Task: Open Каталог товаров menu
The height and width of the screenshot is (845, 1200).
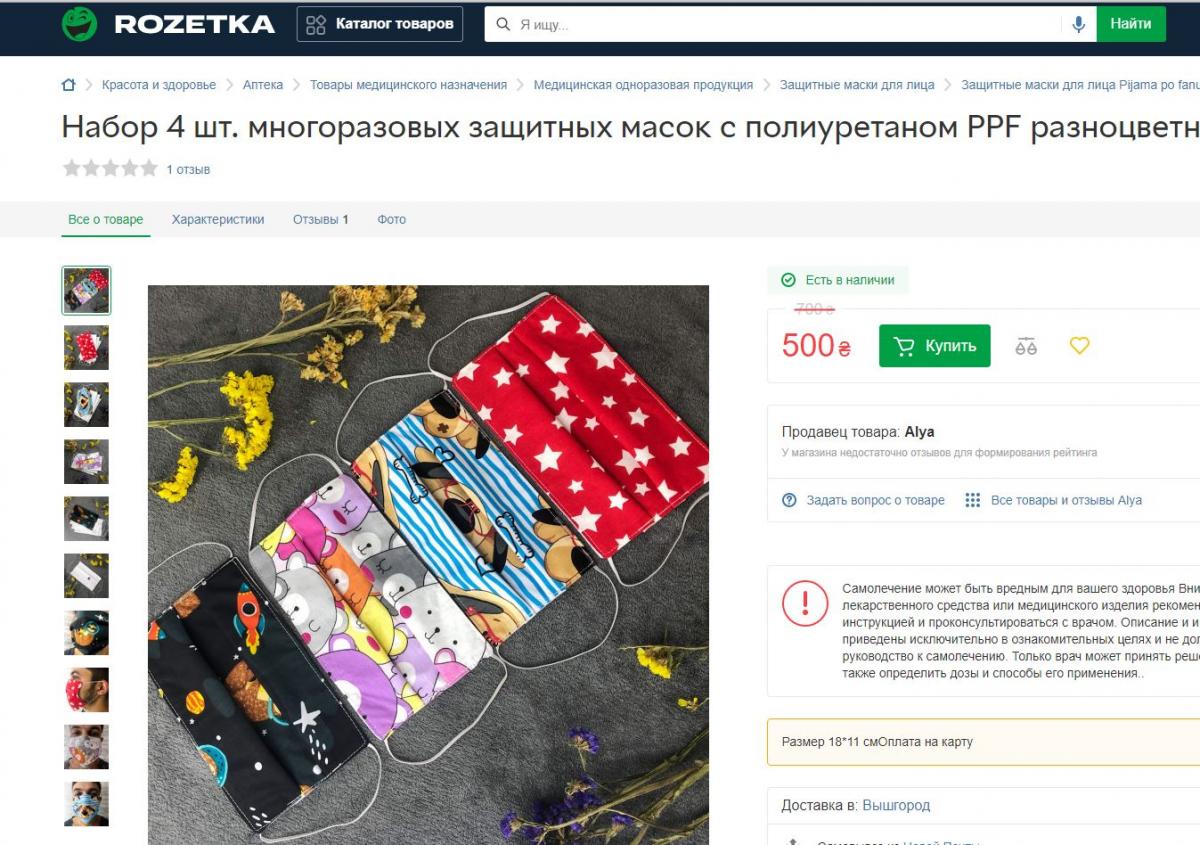Action: 380,24
